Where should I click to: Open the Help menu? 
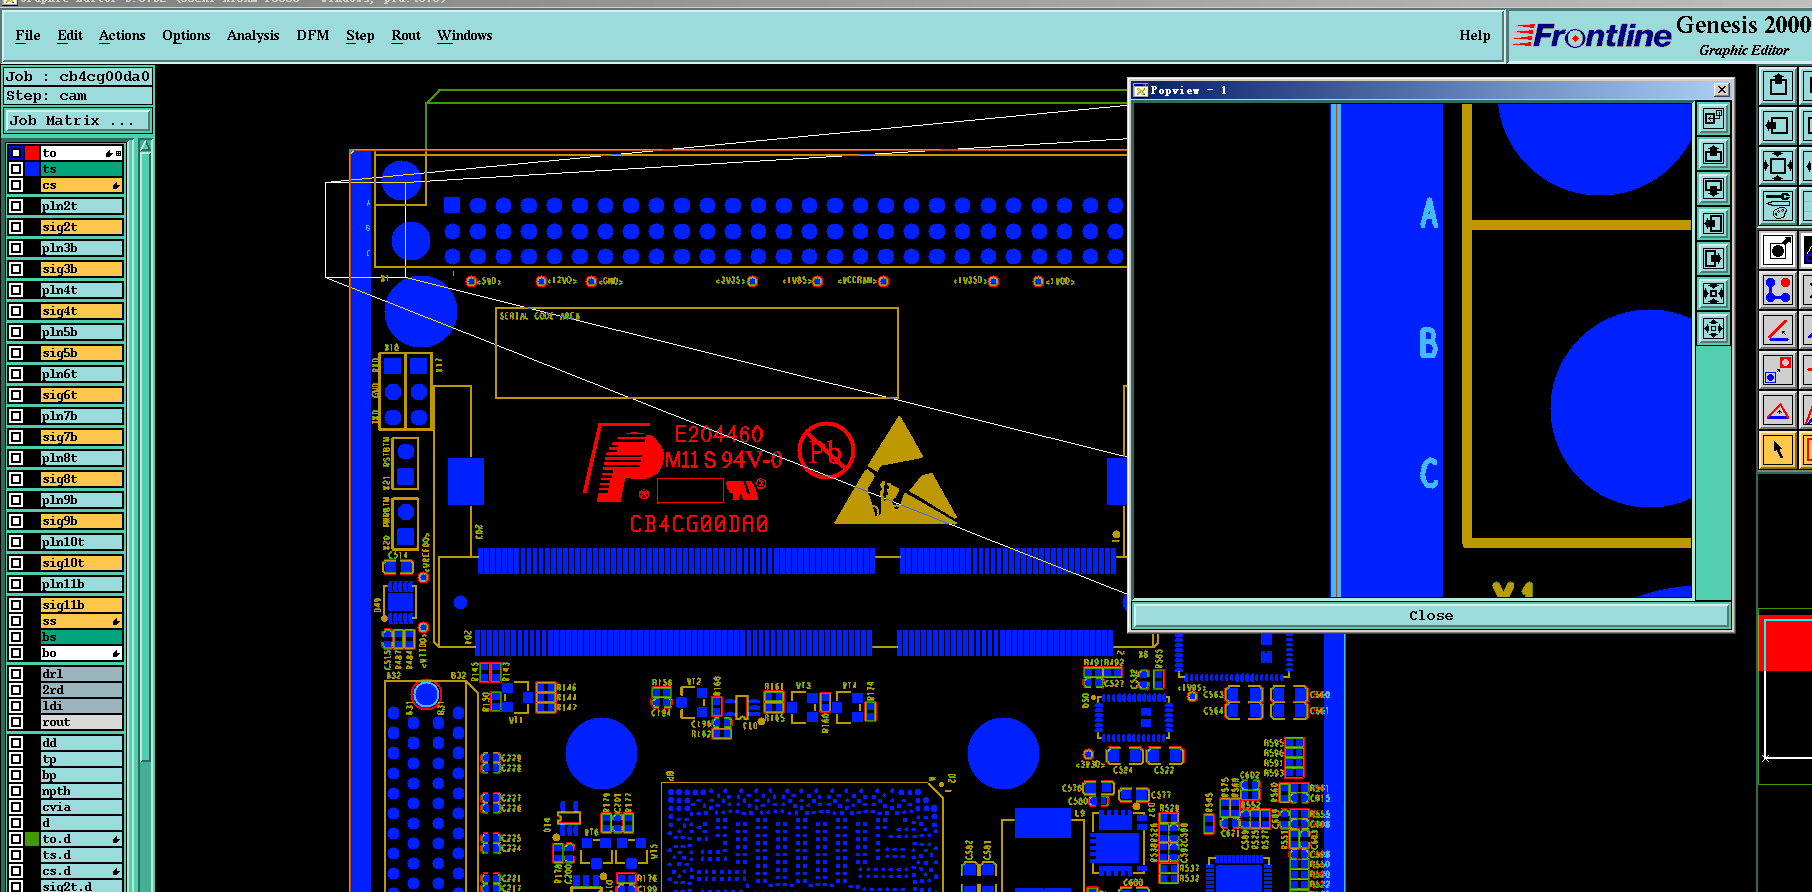pos(1474,35)
